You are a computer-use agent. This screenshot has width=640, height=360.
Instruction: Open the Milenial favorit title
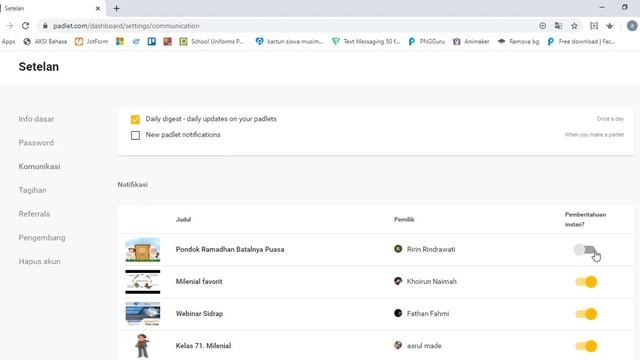(199, 282)
